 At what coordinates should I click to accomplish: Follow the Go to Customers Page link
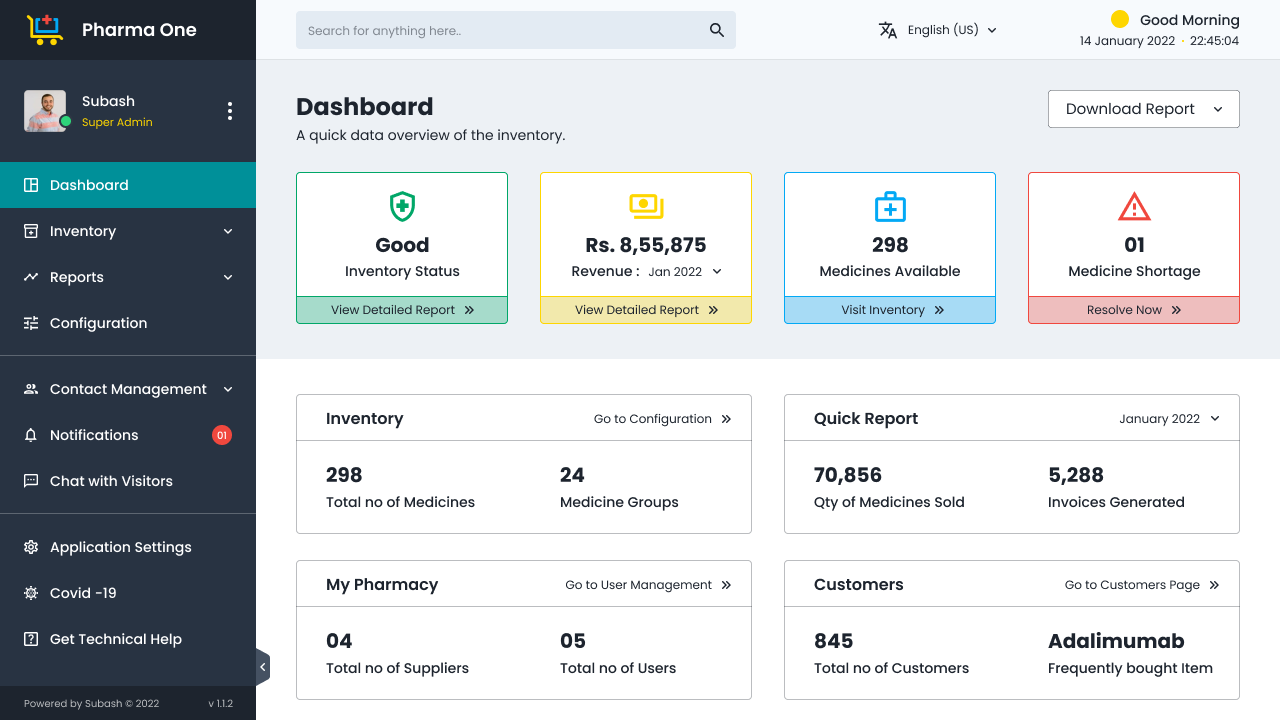coord(1142,585)
